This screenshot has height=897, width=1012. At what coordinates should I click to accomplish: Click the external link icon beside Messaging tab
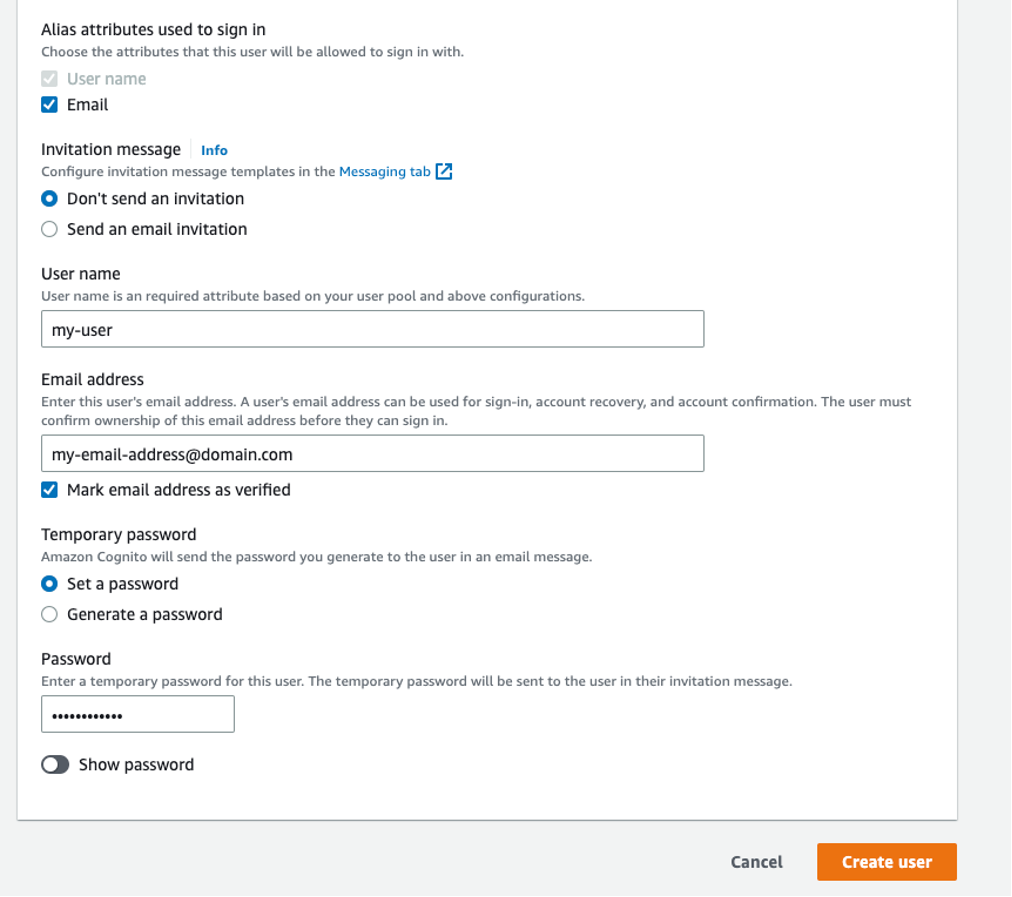(x=444, y=171)
